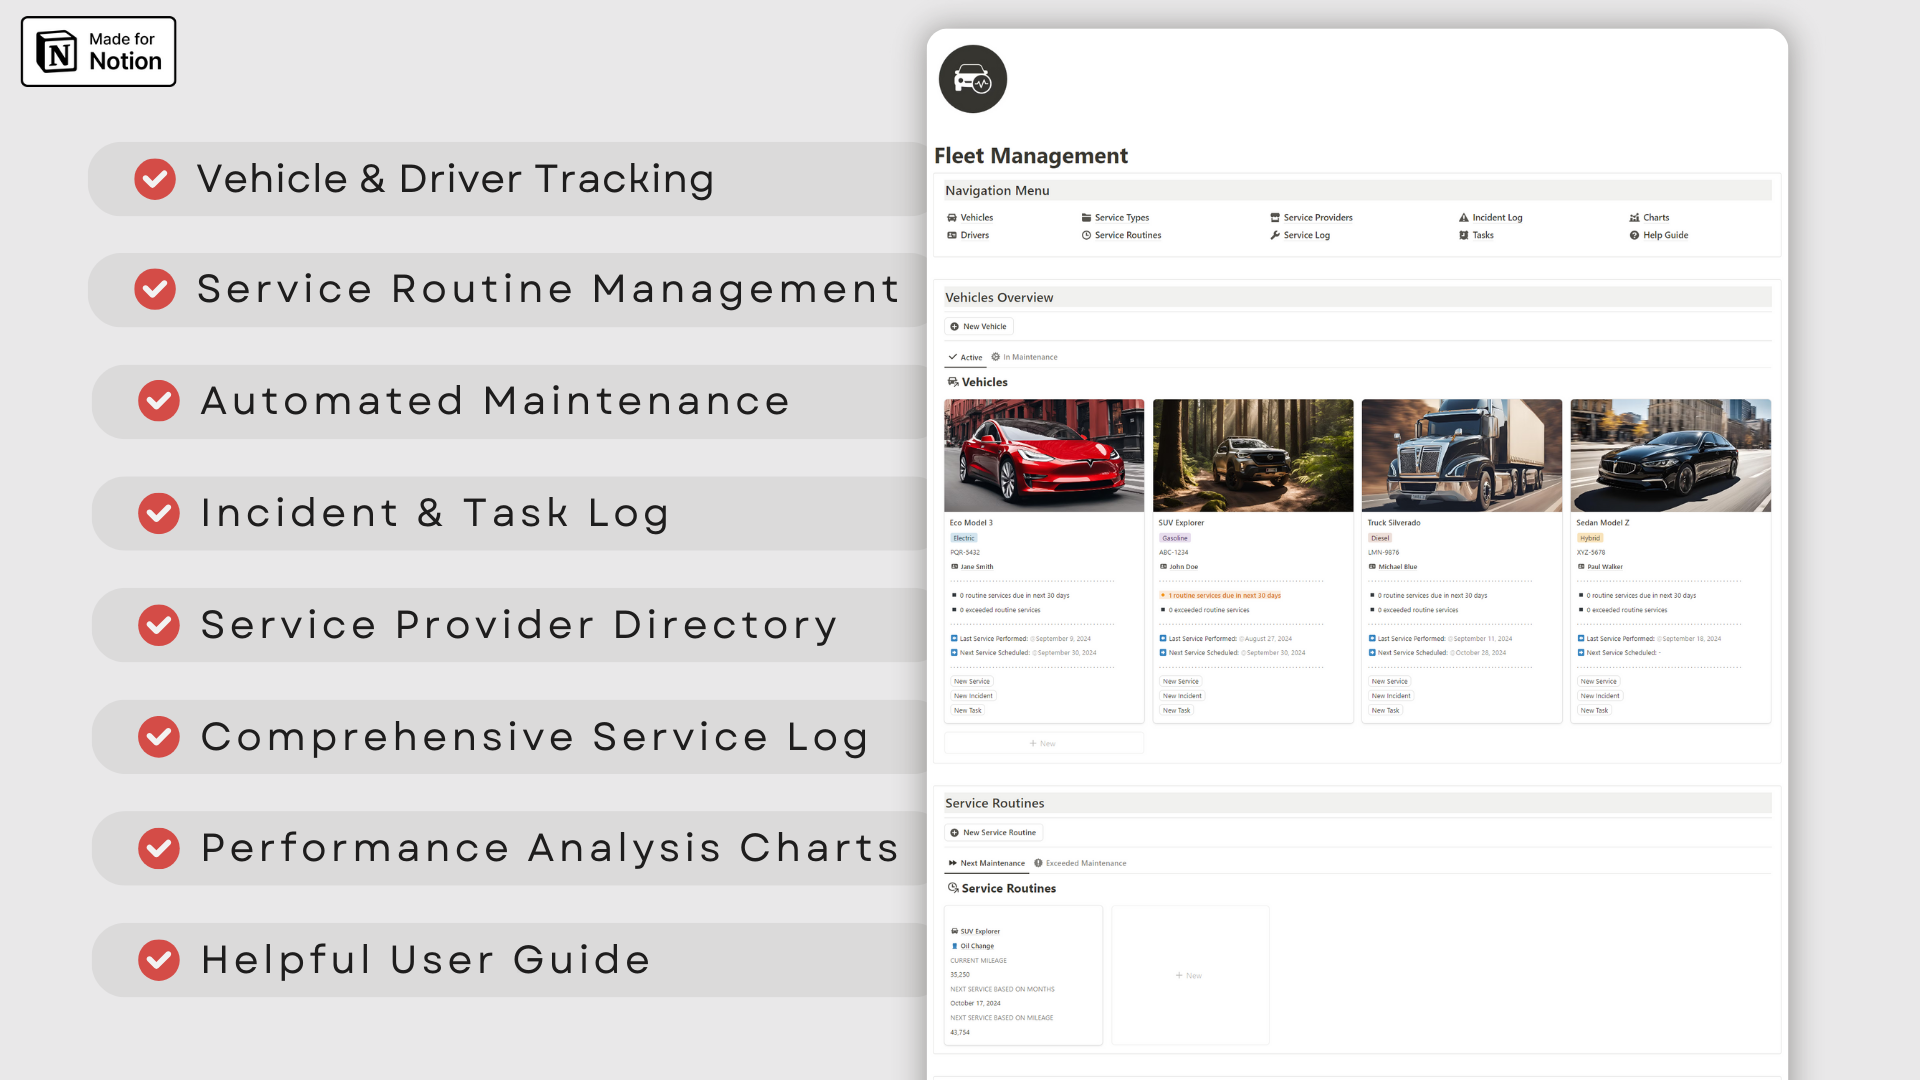The width and height of the screenshot is (1920, 1080).
Task: Click the Service Routines clock icon
Action: [x=1086, y=235]
